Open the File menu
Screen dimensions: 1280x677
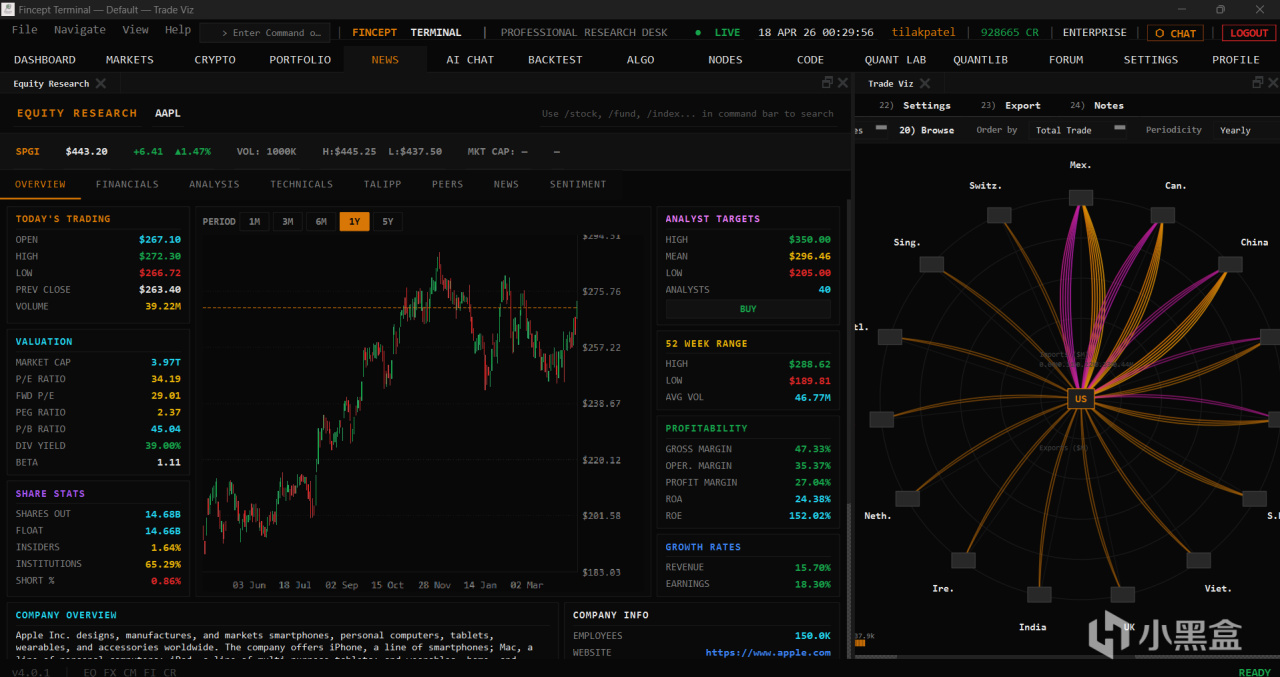click(x=24, y=30)
